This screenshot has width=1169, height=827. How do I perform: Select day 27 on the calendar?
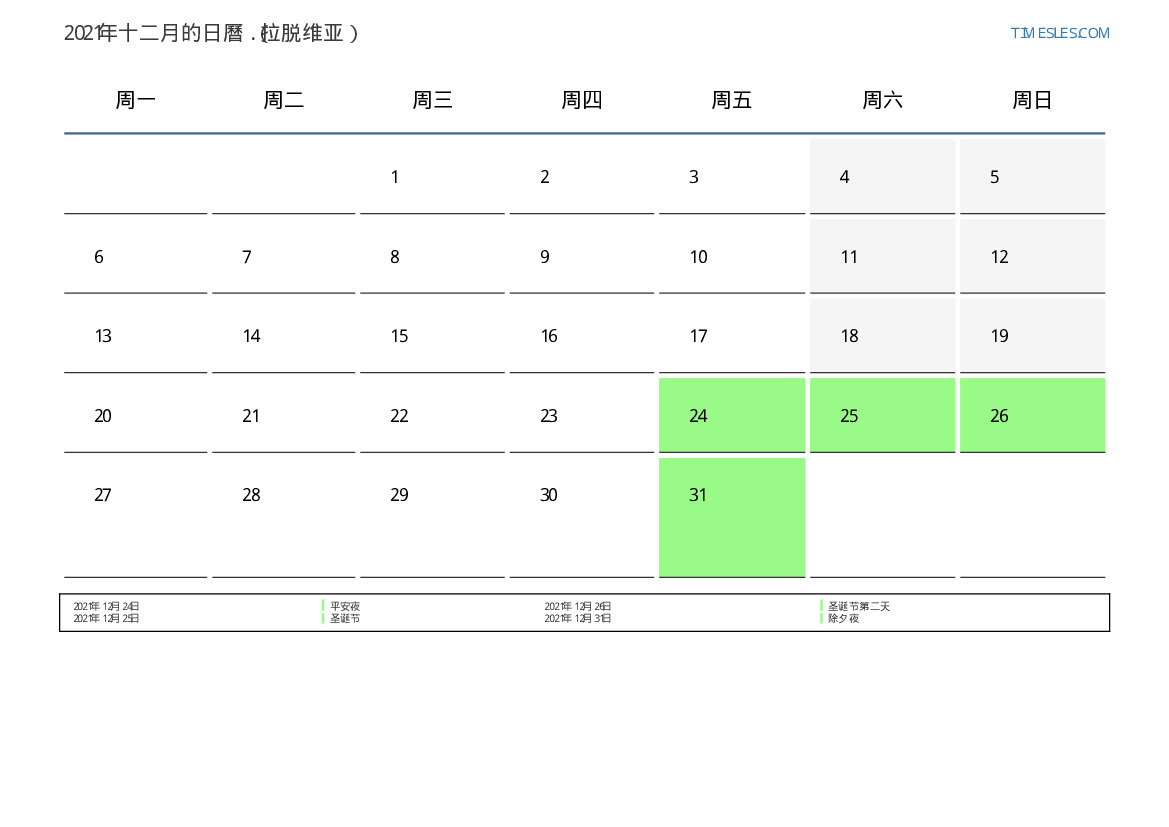[136, 518]
